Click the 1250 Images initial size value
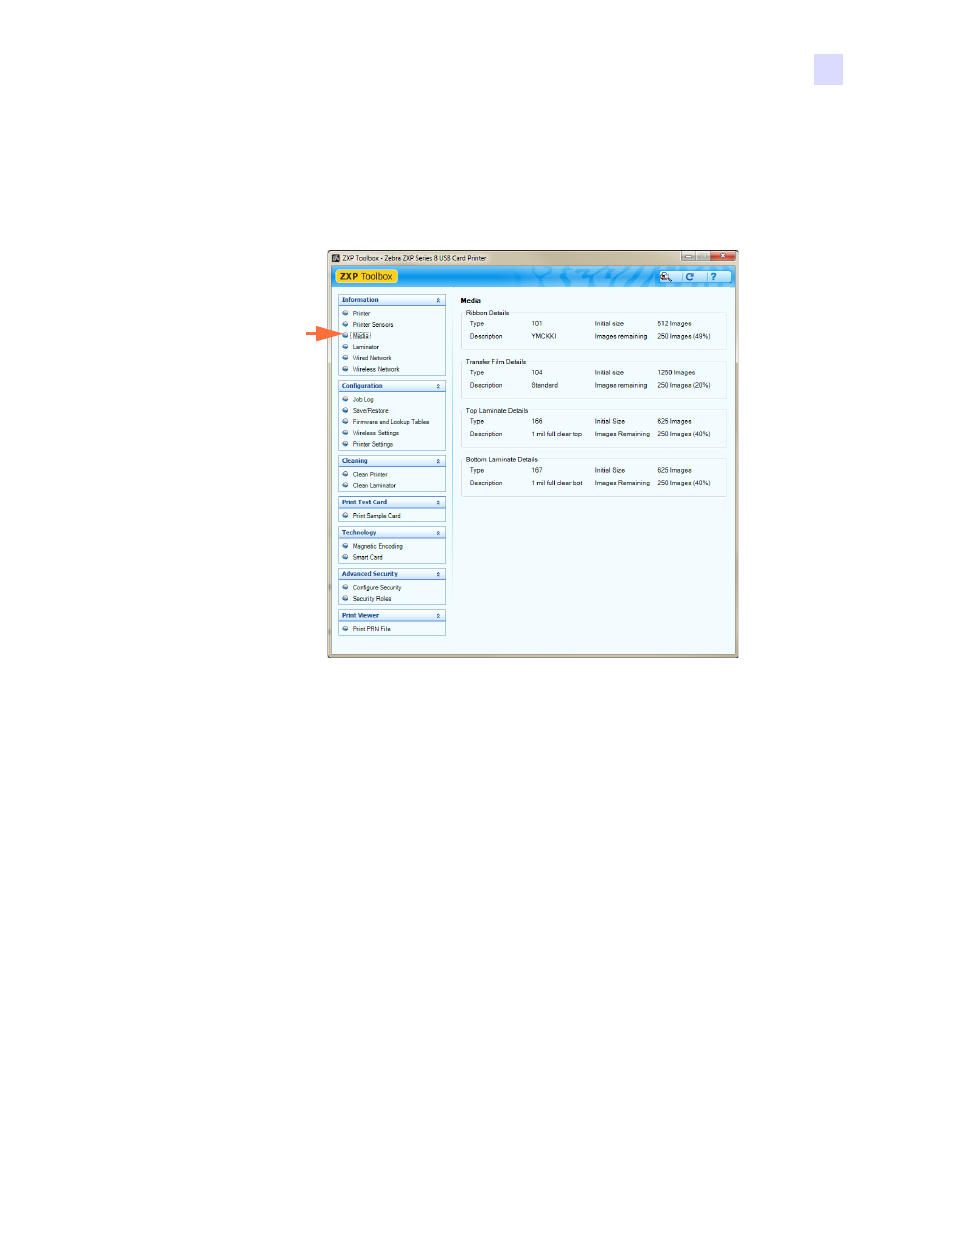The width and height of the screenshot is (954, 1235). [x=676, y=373]
